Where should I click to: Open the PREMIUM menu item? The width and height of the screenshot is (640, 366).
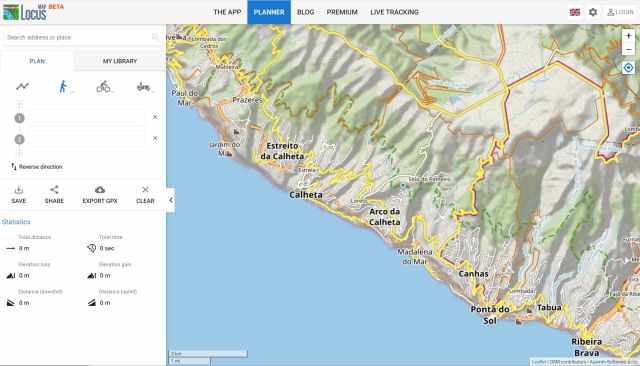tap(342, 12)
